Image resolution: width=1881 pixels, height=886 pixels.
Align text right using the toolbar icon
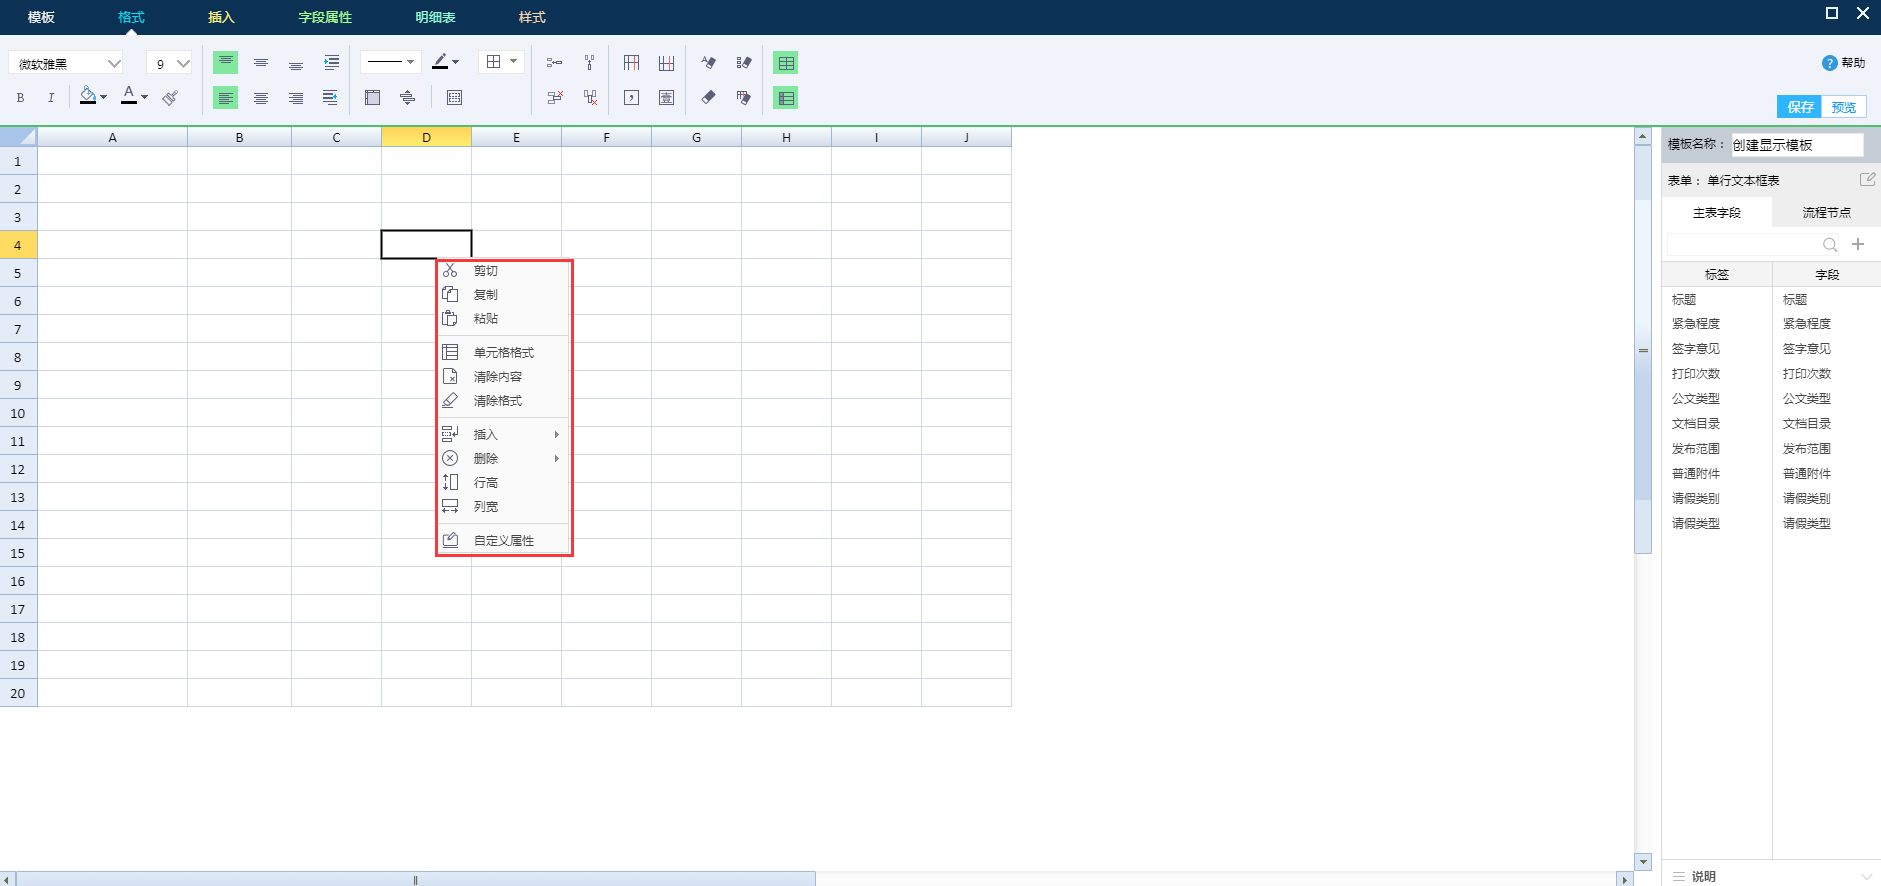pos(296,98)
